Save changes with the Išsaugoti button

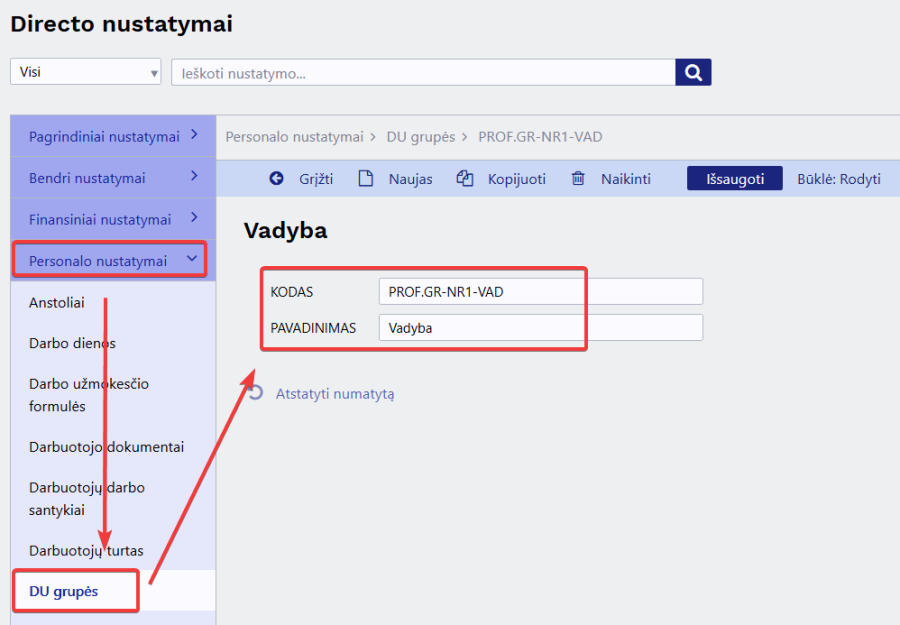click(735, 178)
